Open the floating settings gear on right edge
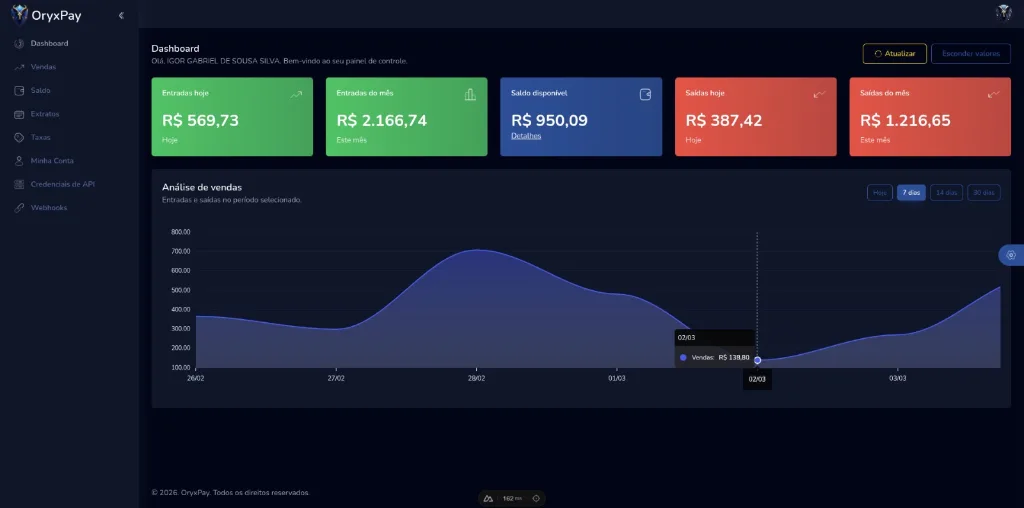1024x508 pixels. (x=1012, y=255)
